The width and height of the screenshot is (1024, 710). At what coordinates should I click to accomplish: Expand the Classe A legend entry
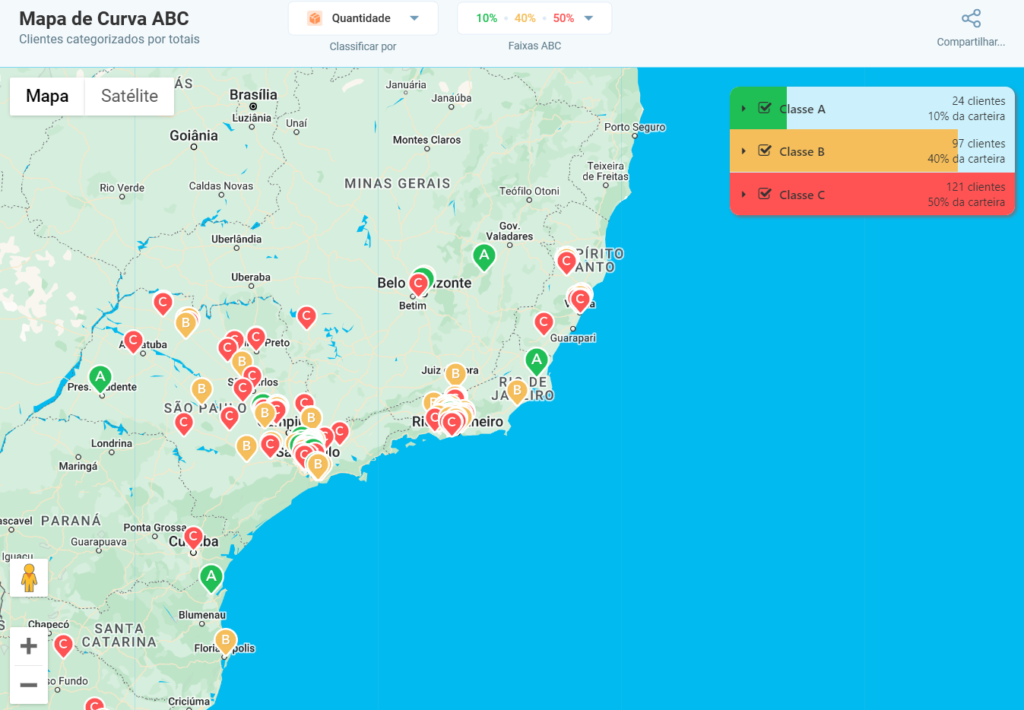click(745, 109)
